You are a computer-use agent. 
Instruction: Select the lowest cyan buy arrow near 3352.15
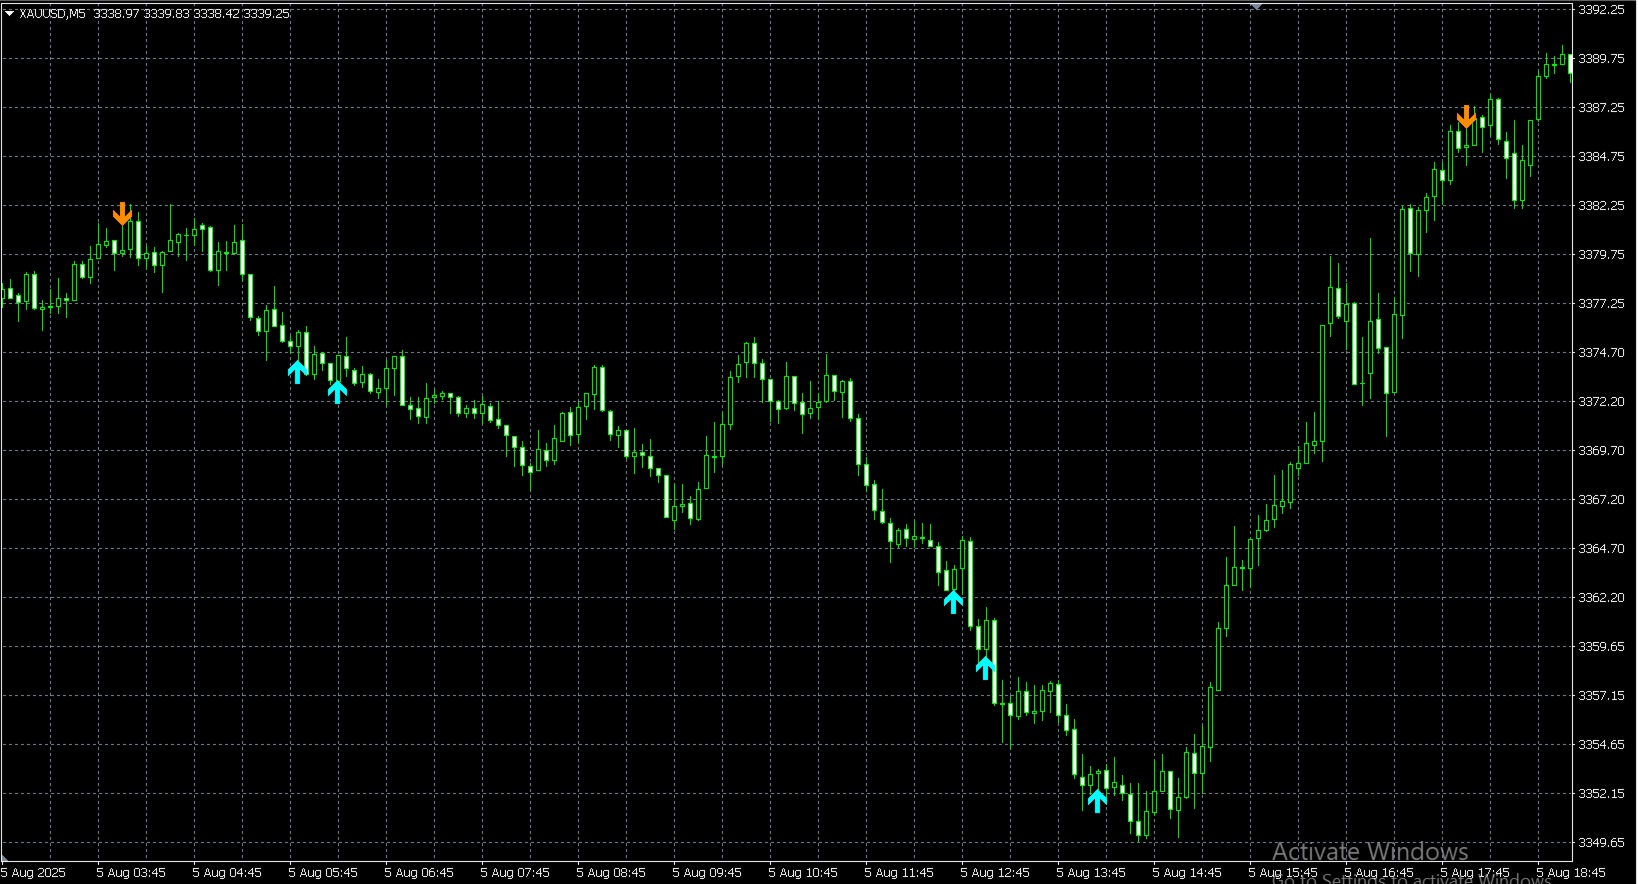[x=1097, y=800]
